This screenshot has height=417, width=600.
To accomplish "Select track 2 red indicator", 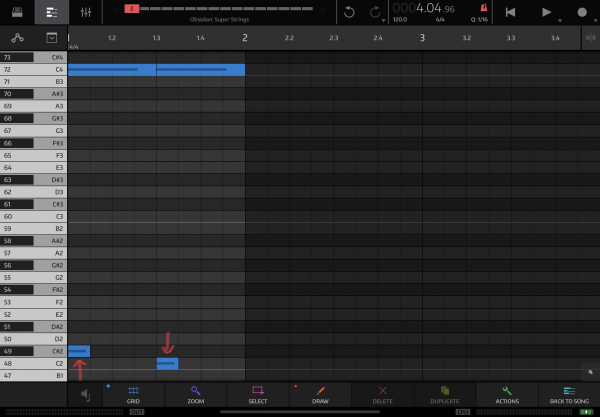I will click(132, 8).
